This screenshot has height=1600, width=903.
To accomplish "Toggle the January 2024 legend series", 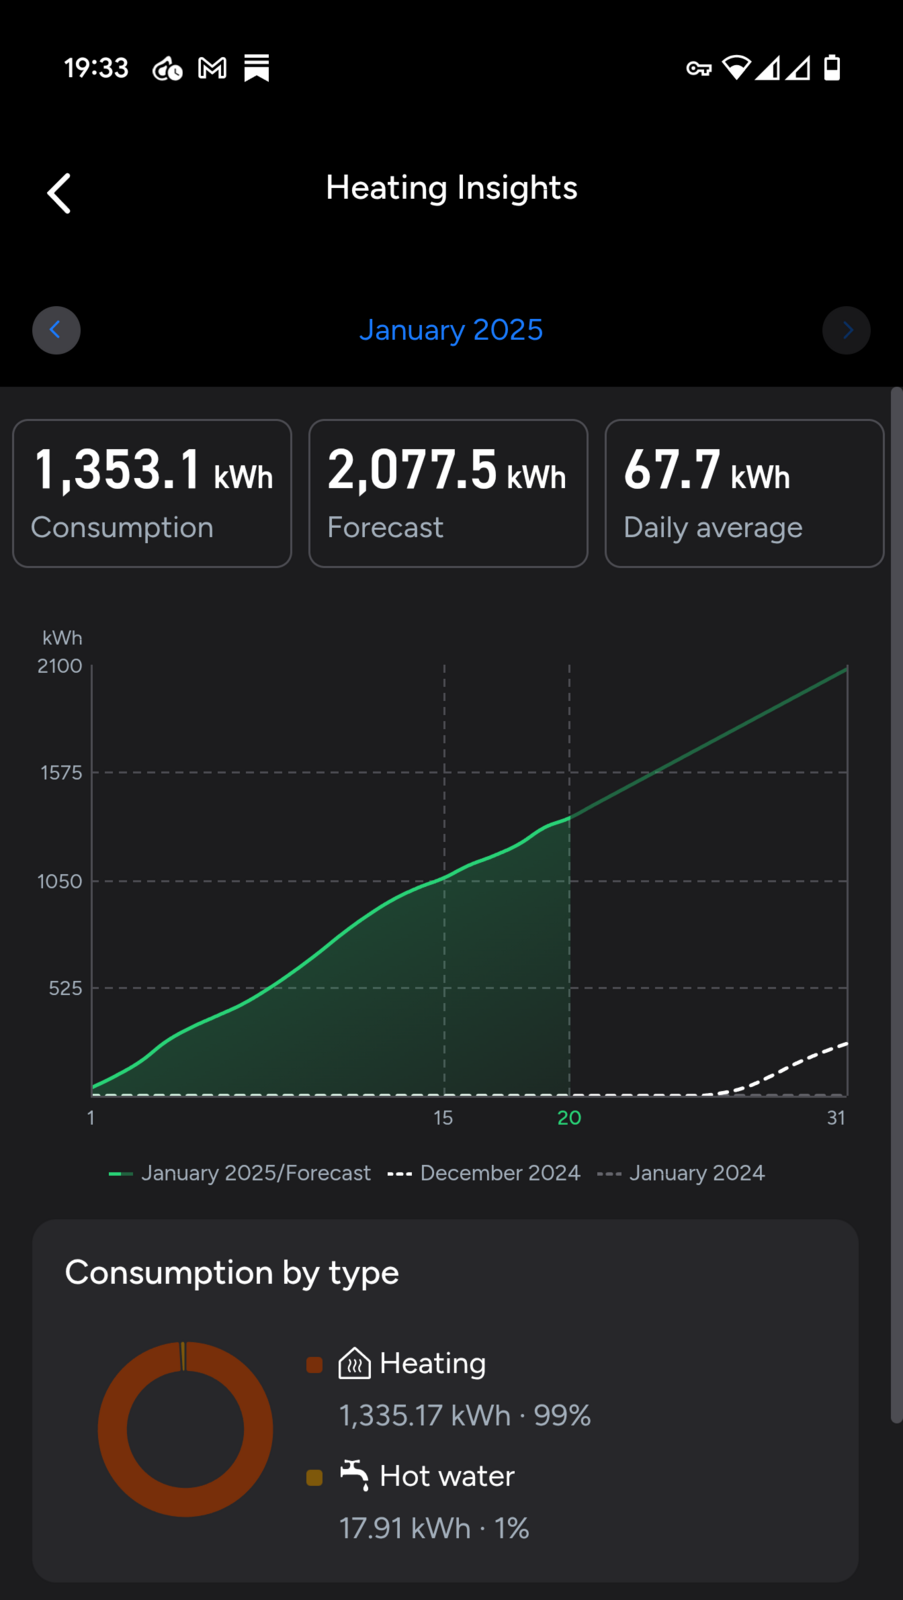I will pos(681,1173).
